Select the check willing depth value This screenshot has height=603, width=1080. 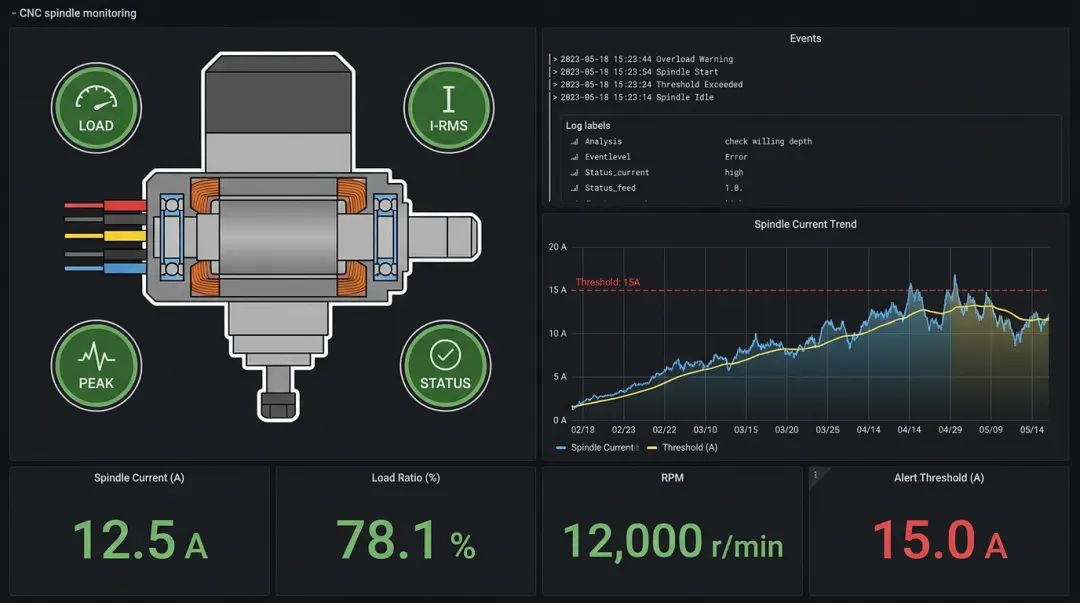[x=768, y=141]
